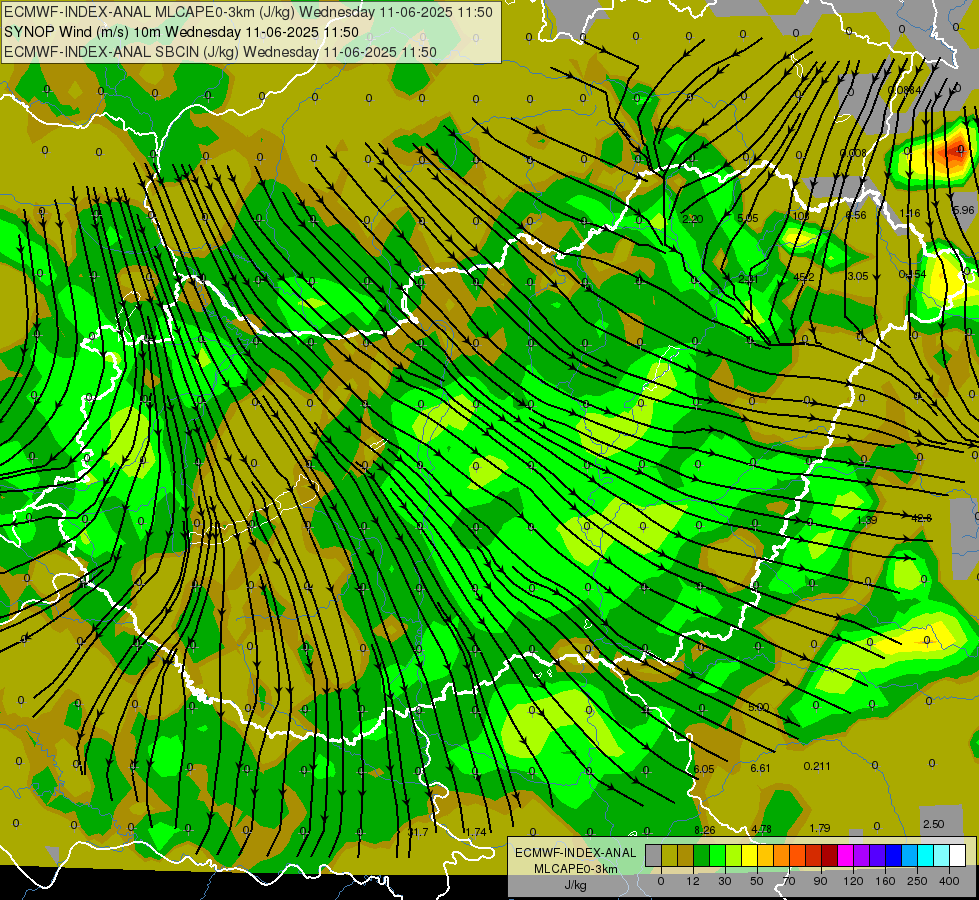Screen dimensions: 979x900
Task: Click the legend tick value 90
Action: [x=820, y=881]
